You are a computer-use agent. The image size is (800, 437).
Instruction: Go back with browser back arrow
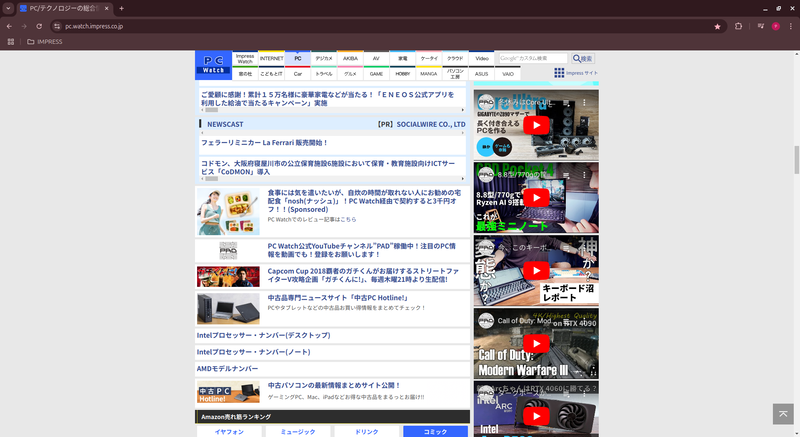point(9,26)
